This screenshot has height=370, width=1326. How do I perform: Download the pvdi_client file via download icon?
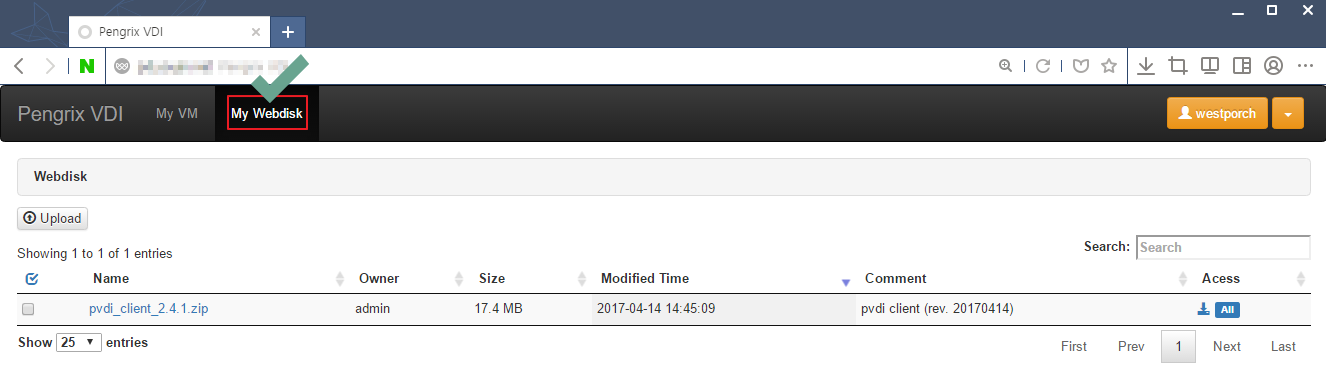pos(1203,309)
